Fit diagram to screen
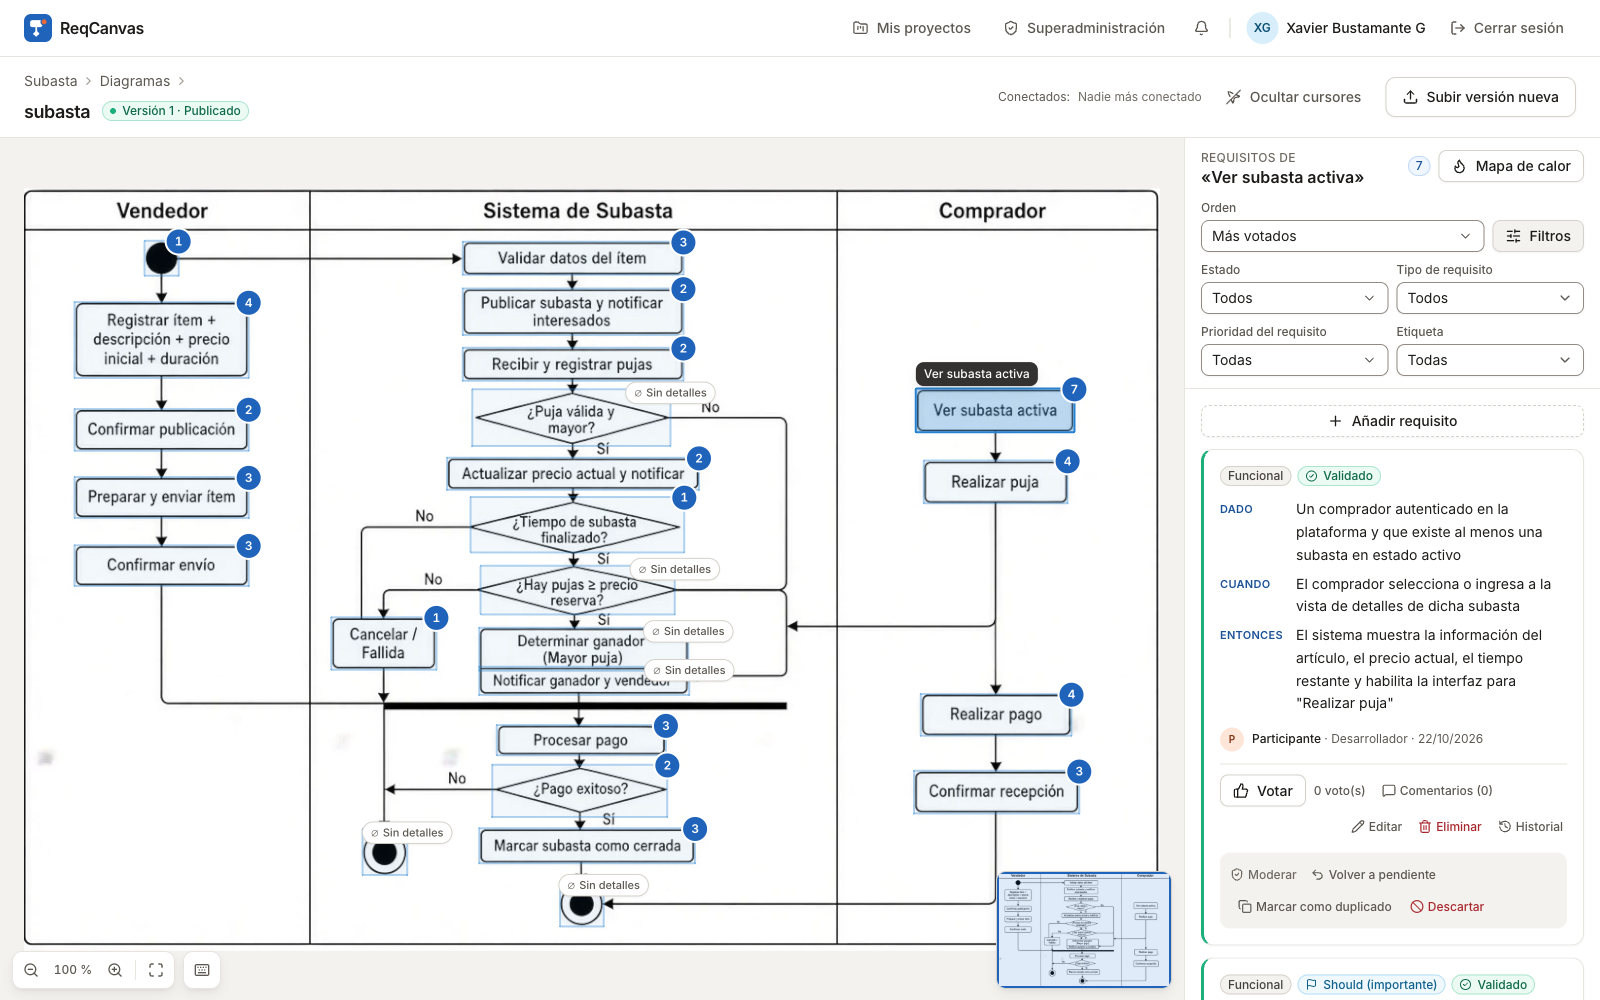 [156, 970]
